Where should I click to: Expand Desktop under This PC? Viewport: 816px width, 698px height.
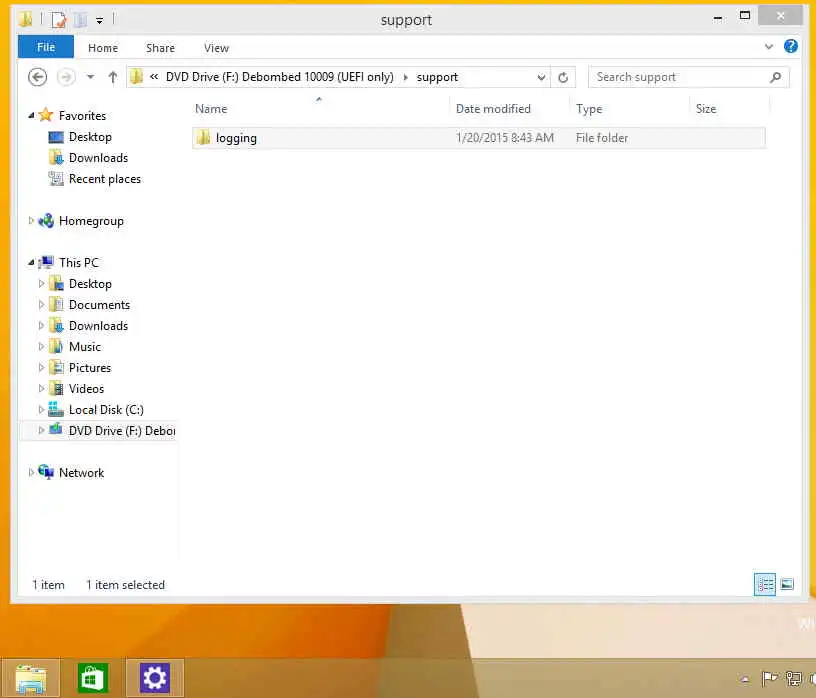[42, 284]
